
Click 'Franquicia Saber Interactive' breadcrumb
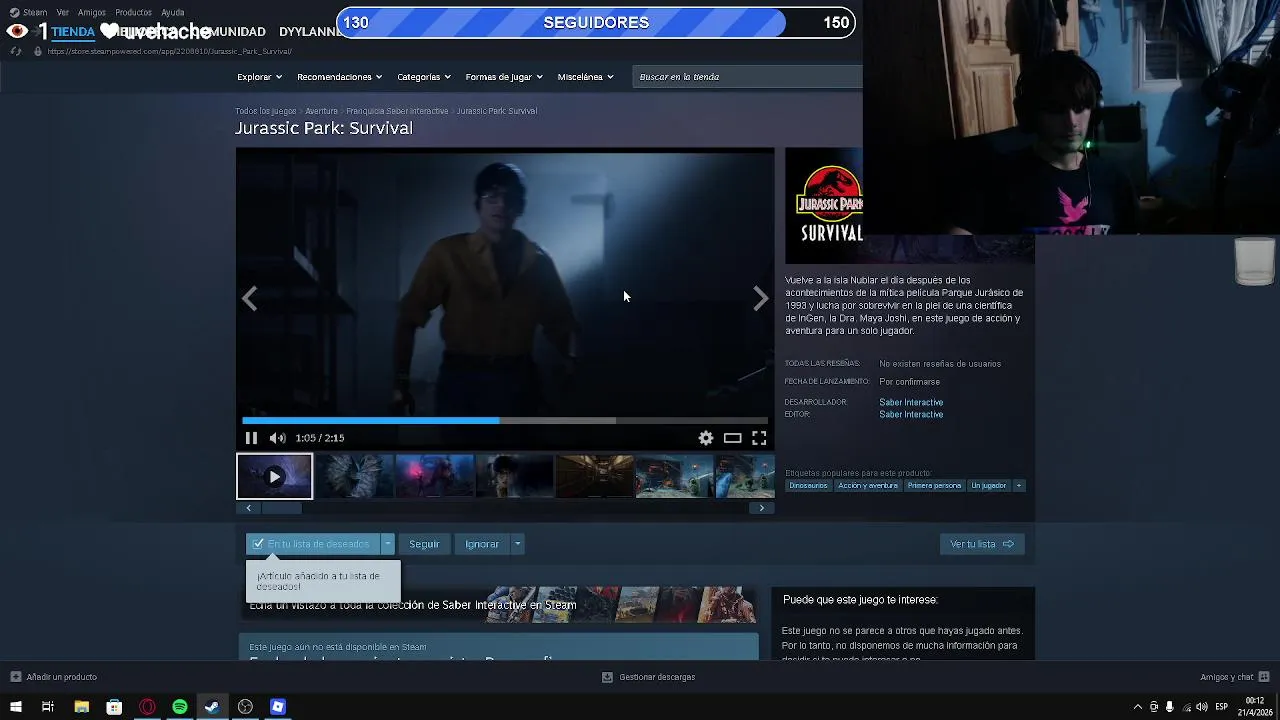397,111
